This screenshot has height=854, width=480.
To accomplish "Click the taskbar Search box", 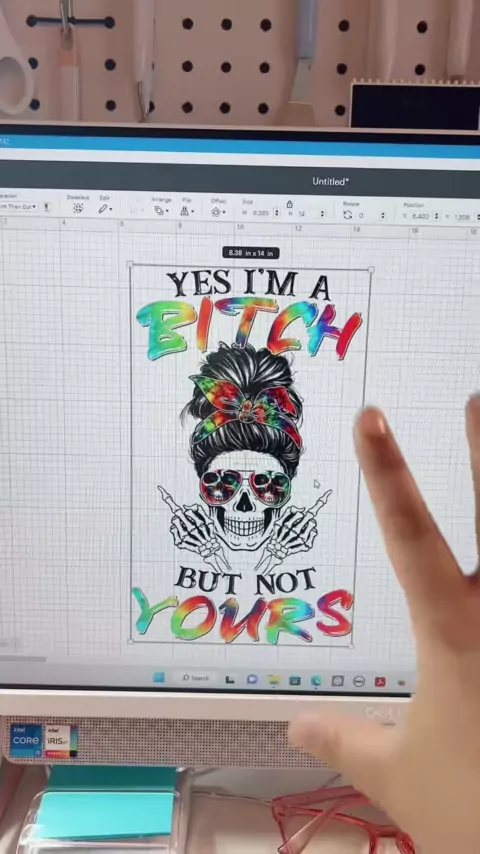I will 196,678.
